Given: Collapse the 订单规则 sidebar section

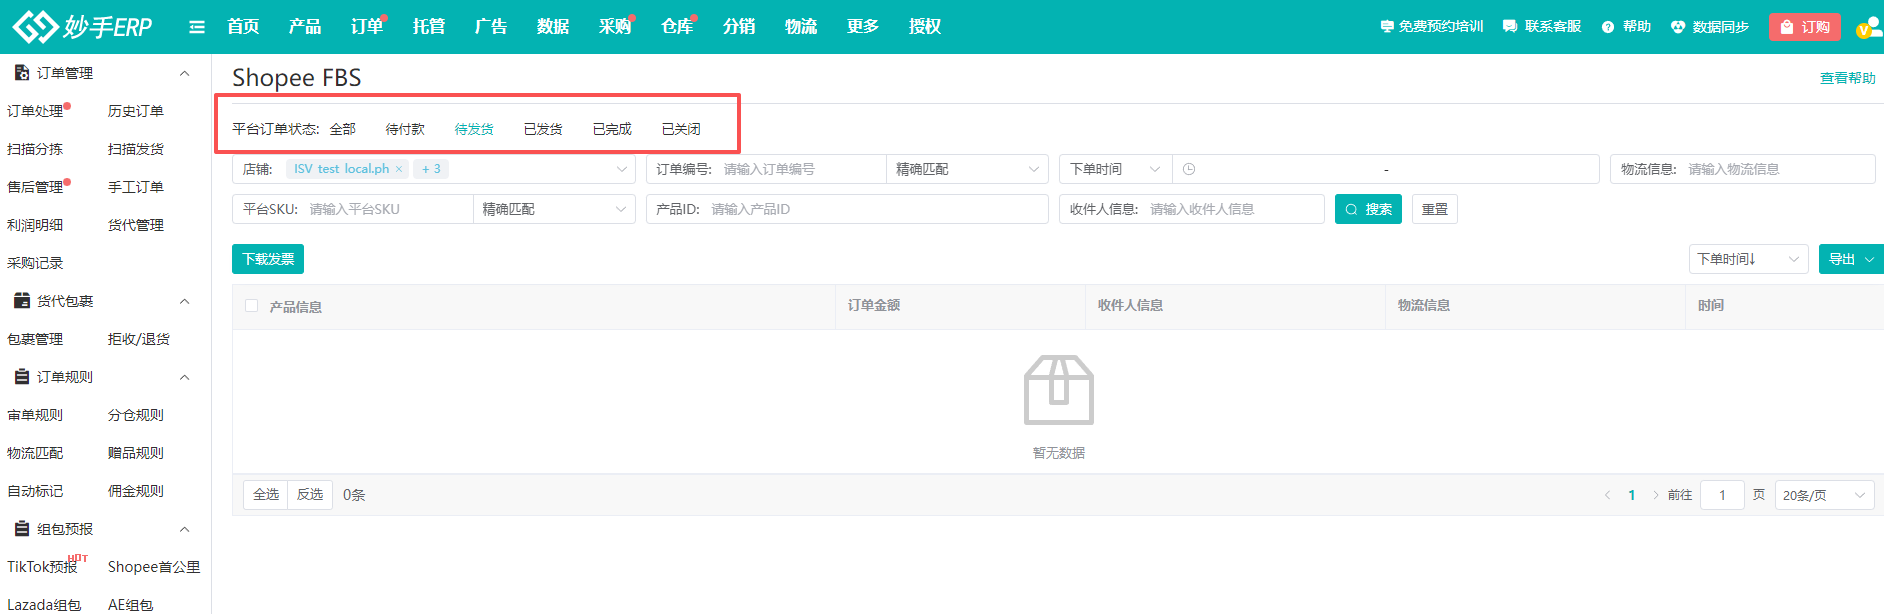Looking at the screenshot, I should pos(184,377).
